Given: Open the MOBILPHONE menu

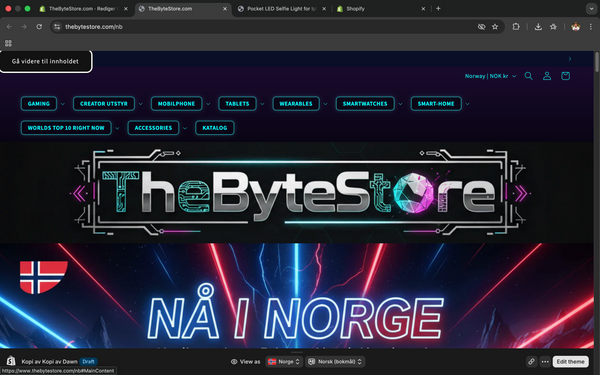Looking at the screenshot, I should [x=176, y=104].
